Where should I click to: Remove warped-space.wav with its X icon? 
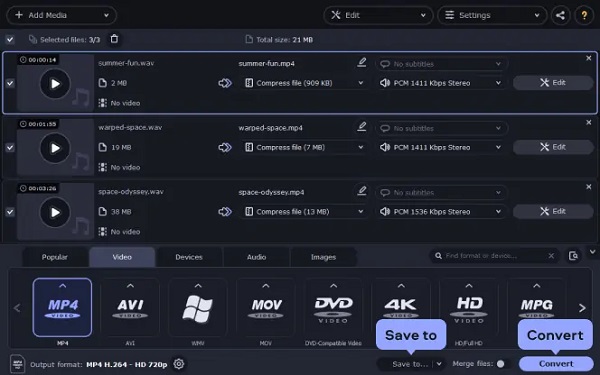(x=589, y=122)
